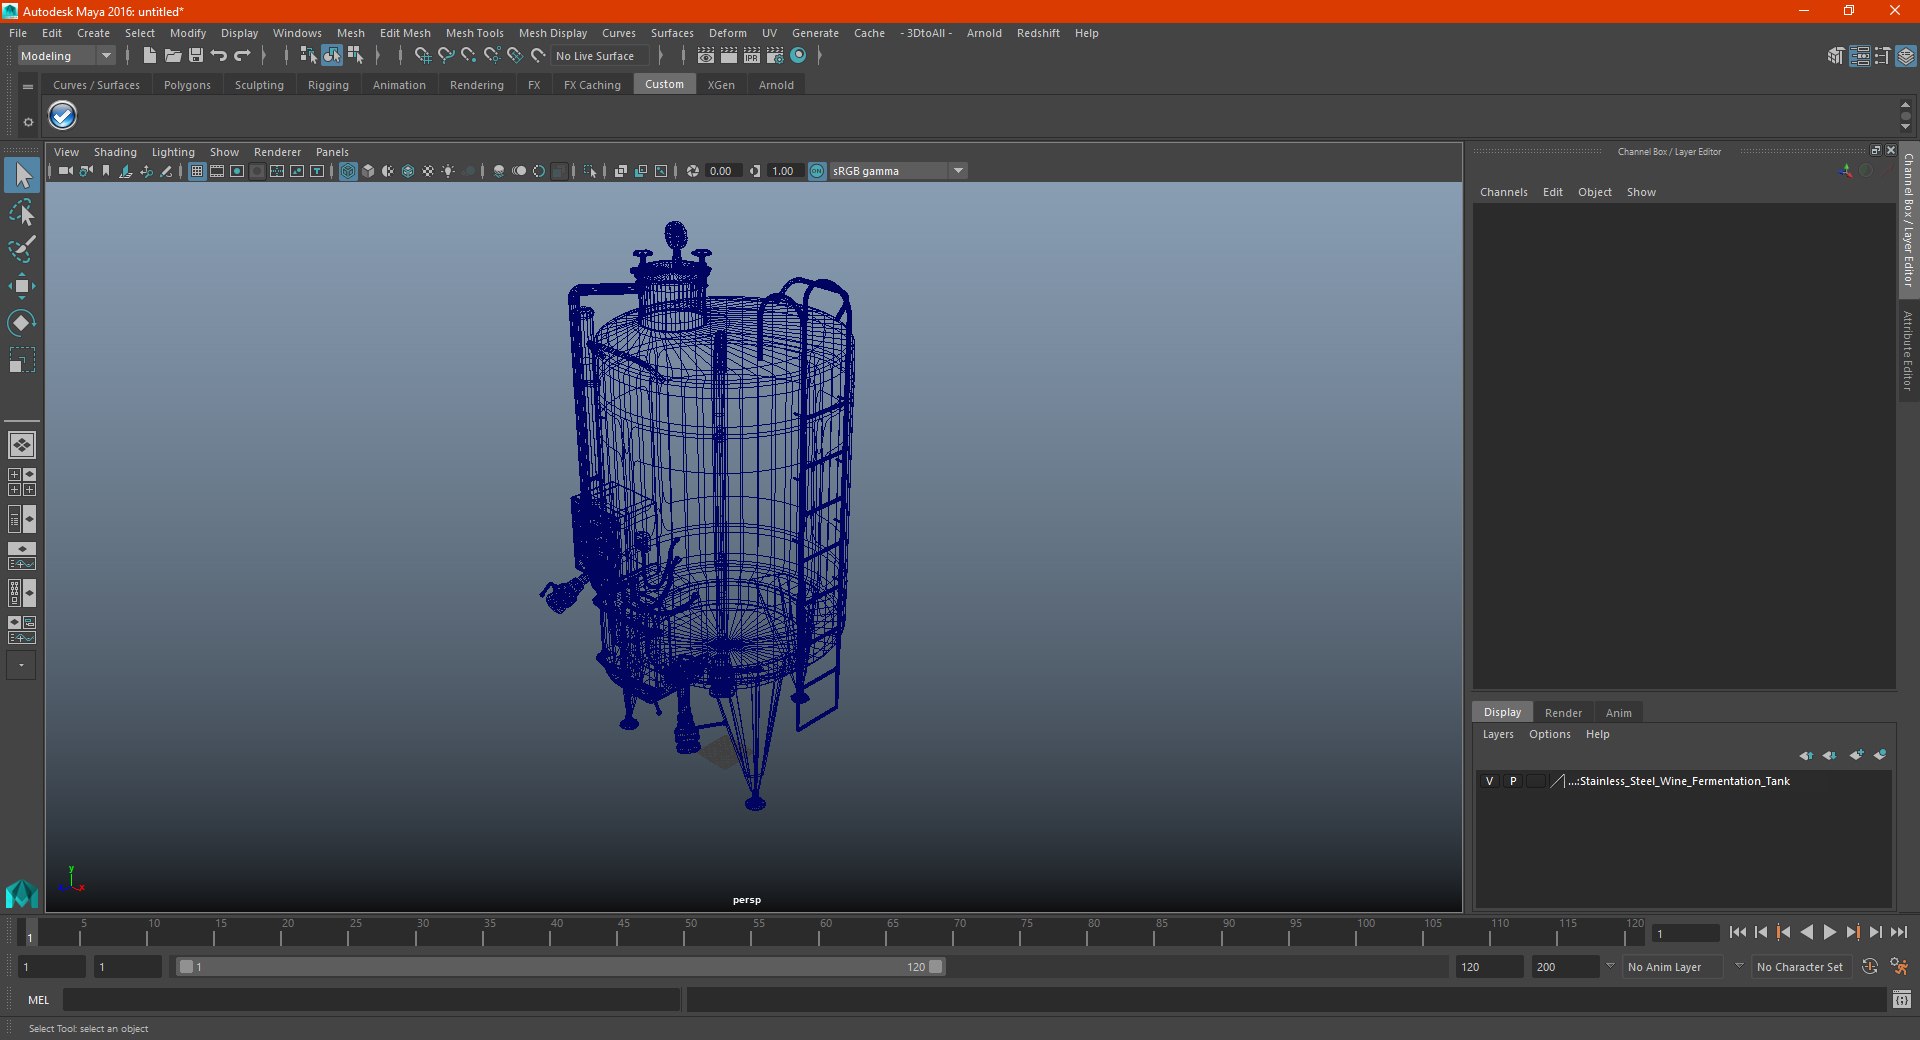Select the Move tool in the toolbox
1920x1040 pixels.
(21, 287)
